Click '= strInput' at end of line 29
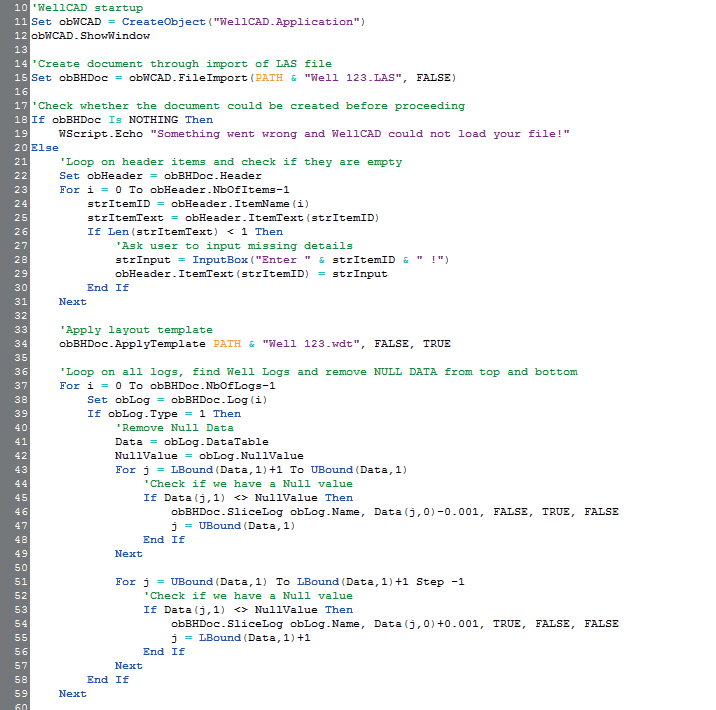The height and width of the screenshot is (710, 716). [353, 274]
